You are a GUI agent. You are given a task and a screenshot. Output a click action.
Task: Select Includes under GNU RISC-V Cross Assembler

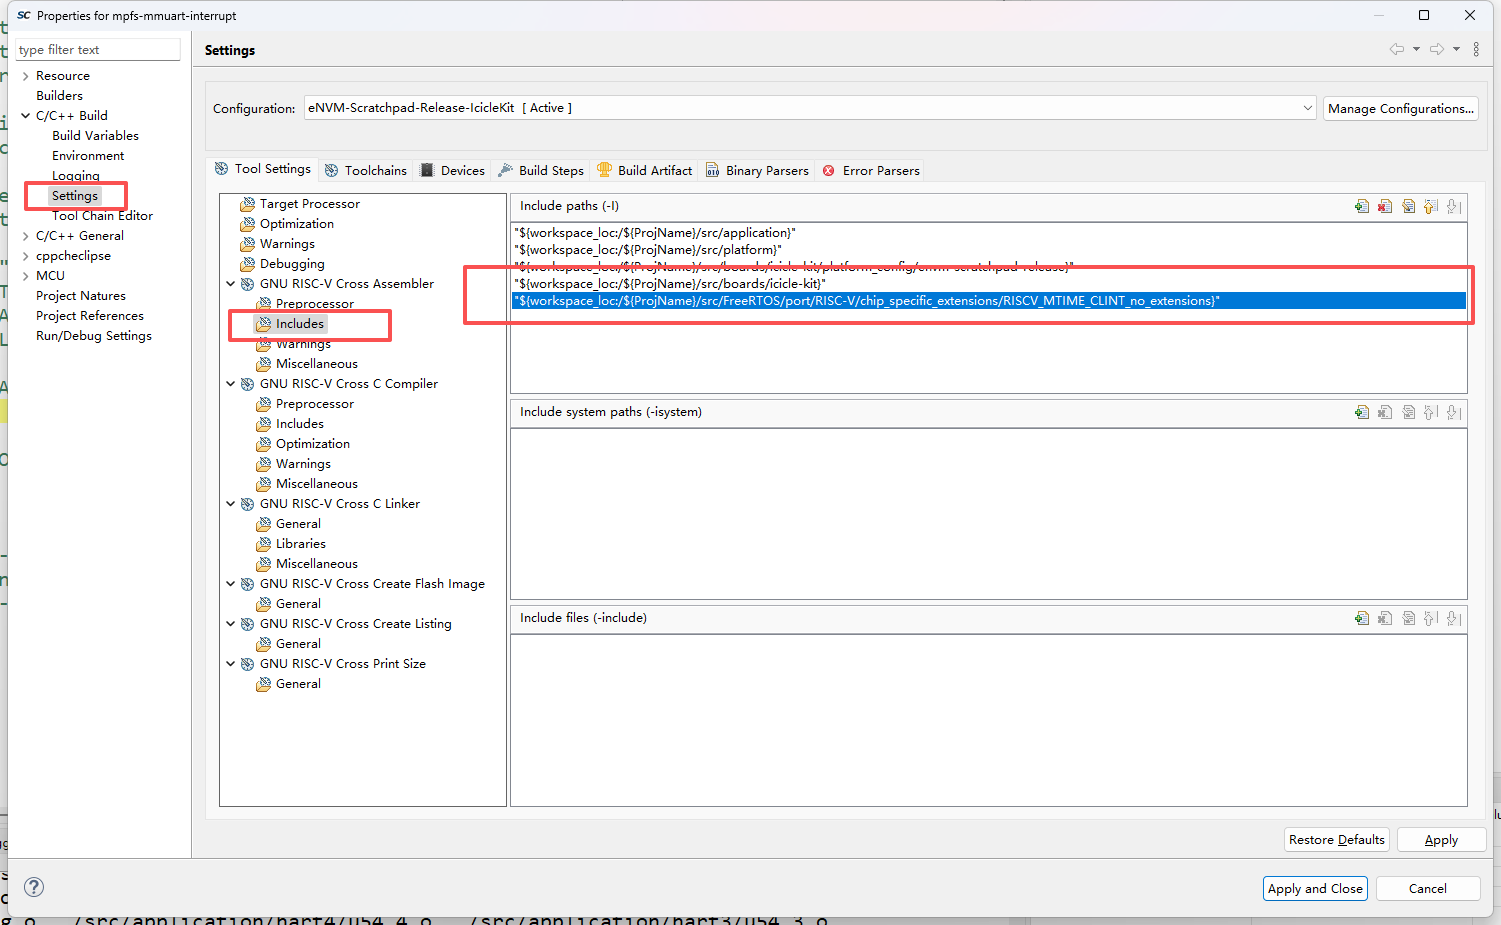300,324
